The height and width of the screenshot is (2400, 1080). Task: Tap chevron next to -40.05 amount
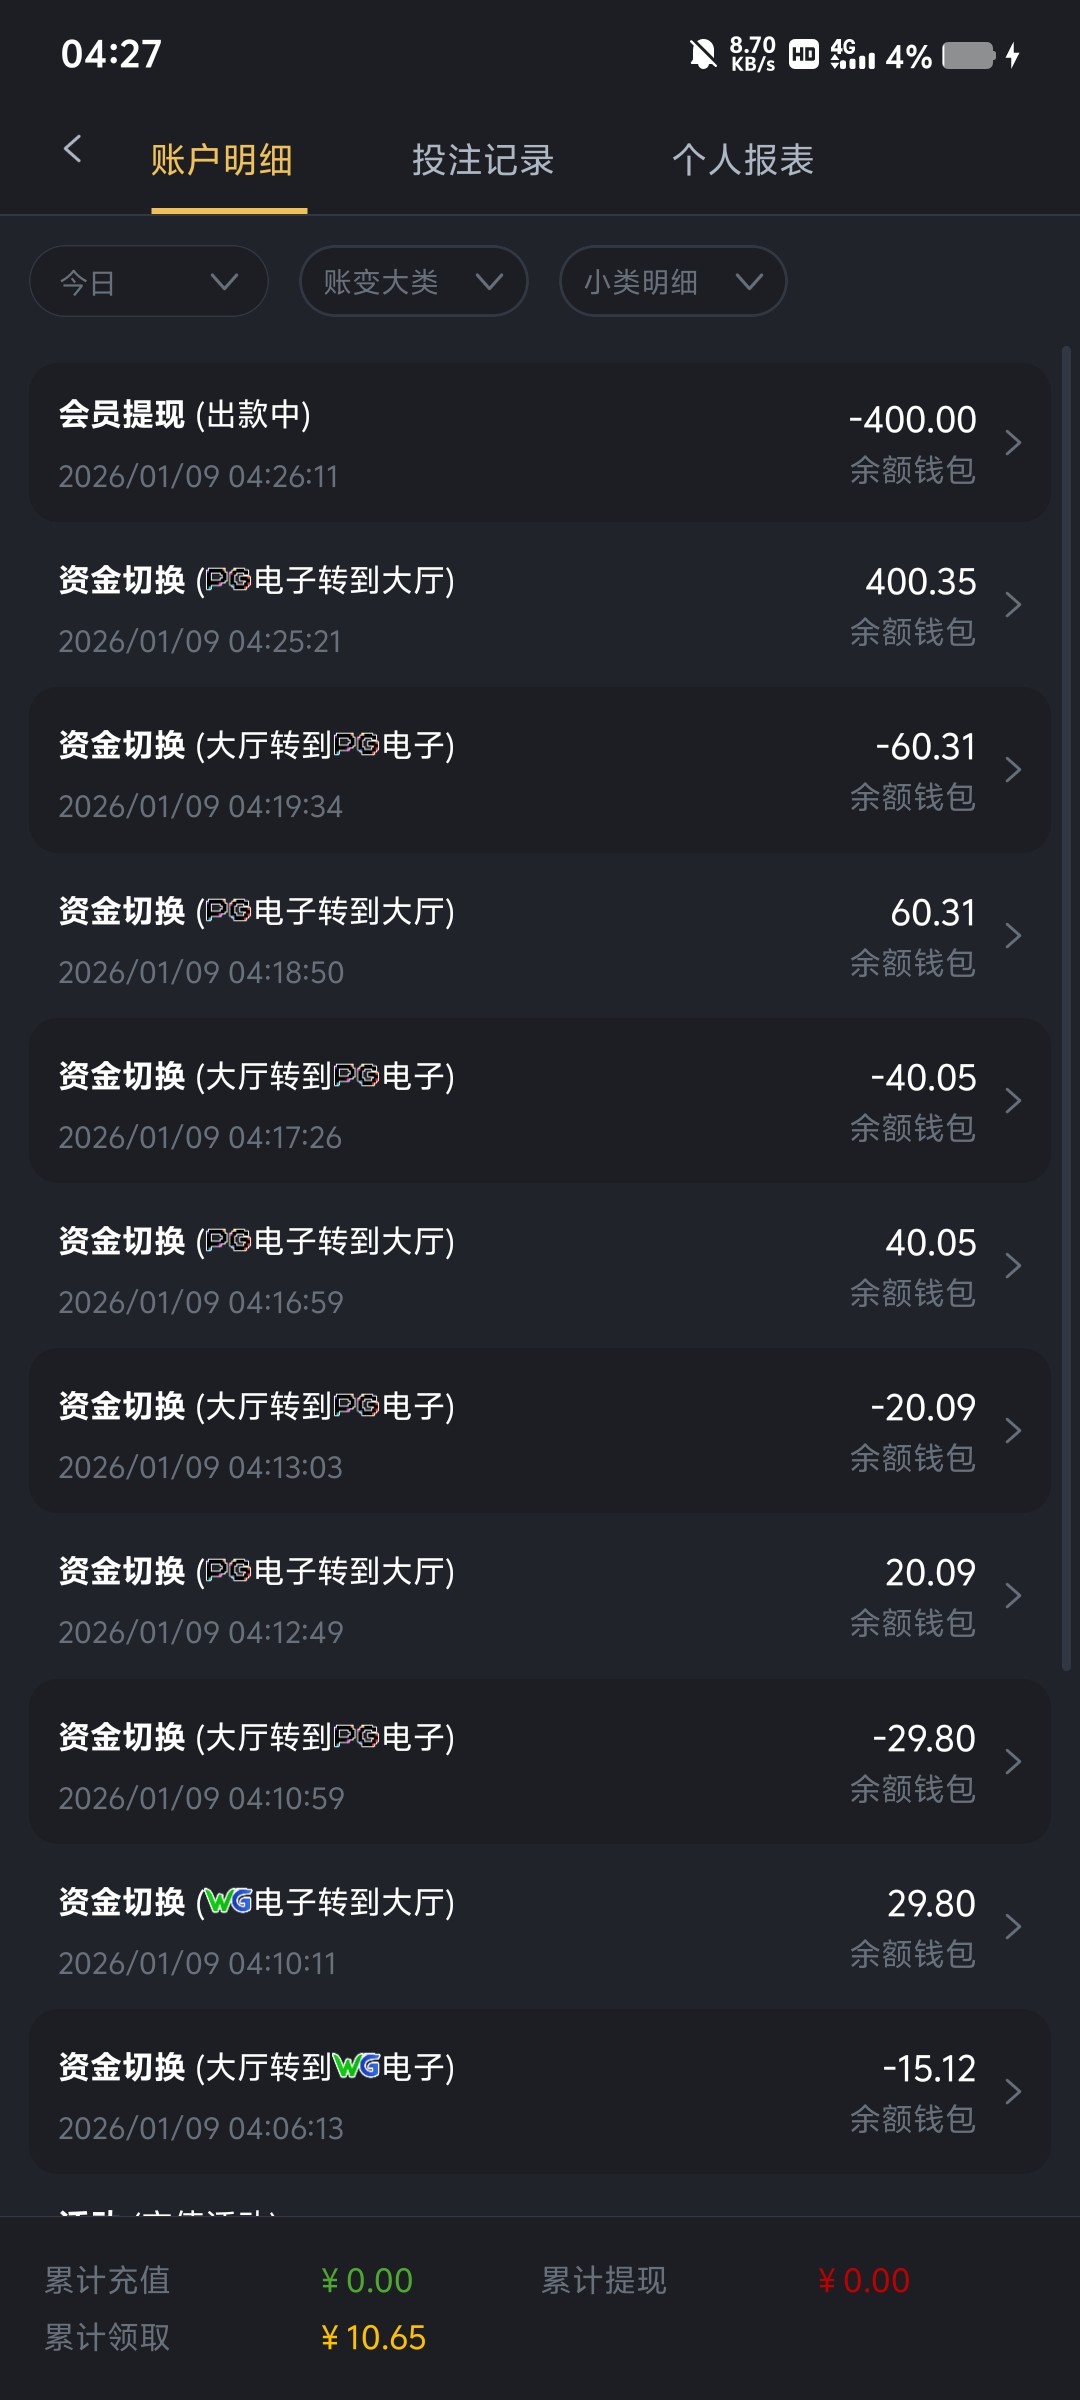(1013, 1101)
